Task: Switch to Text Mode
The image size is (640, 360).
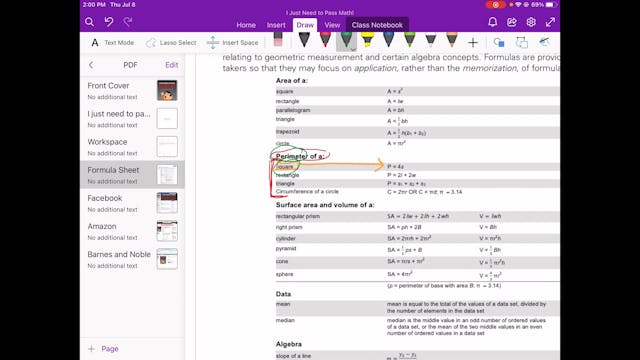Action: pyautogui.click(x=113, y=42)
